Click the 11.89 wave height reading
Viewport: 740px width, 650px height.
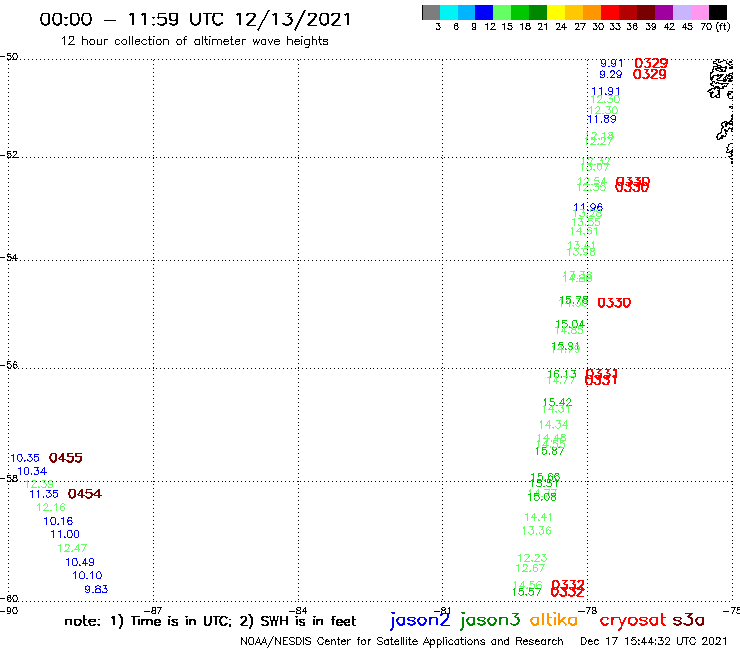coord(602,119)
